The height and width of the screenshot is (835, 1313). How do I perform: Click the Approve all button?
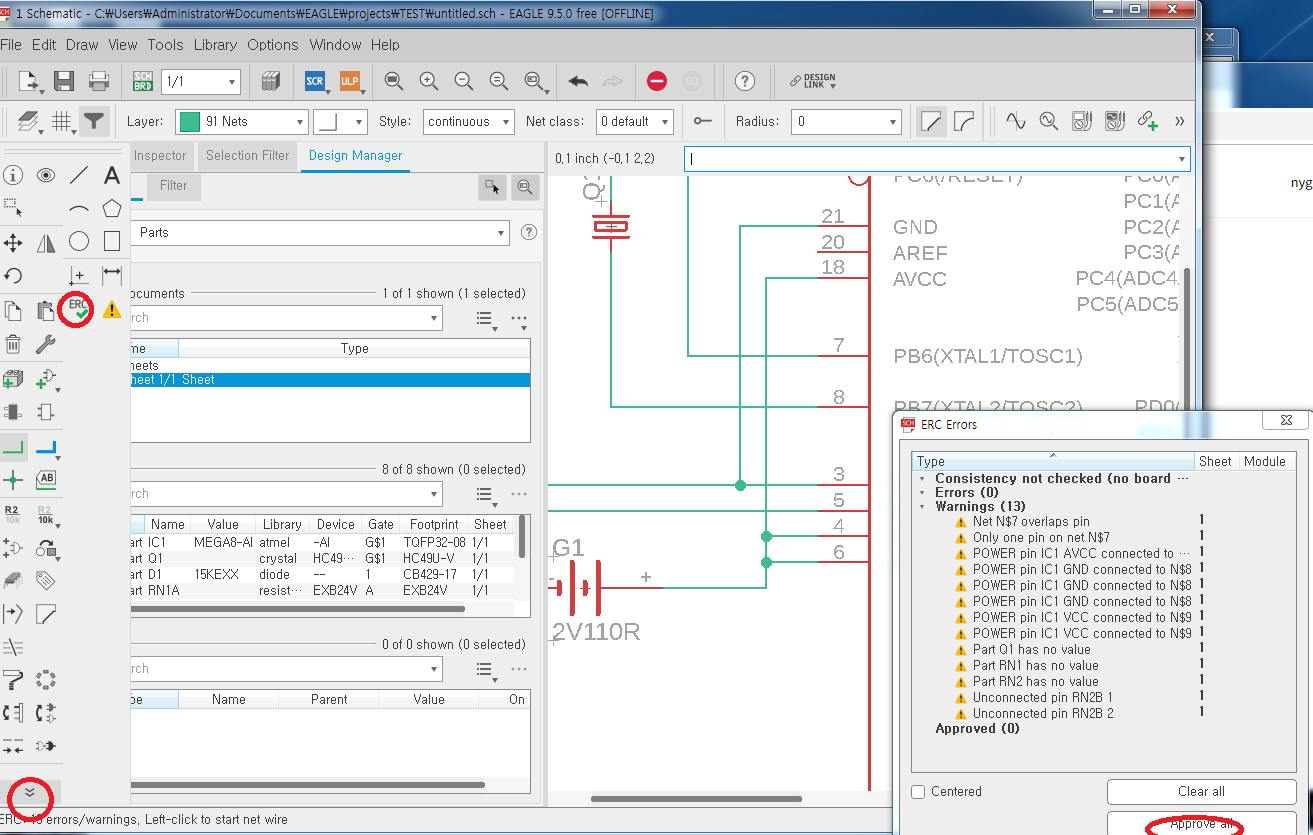pos(1201,823)
